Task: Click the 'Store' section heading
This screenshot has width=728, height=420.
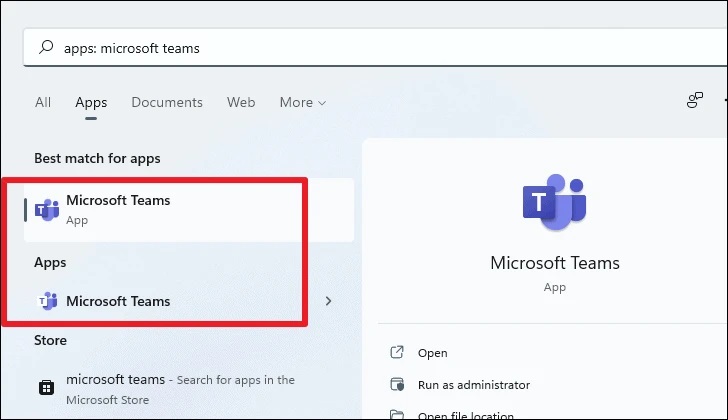Action: (x=50, y=340)
